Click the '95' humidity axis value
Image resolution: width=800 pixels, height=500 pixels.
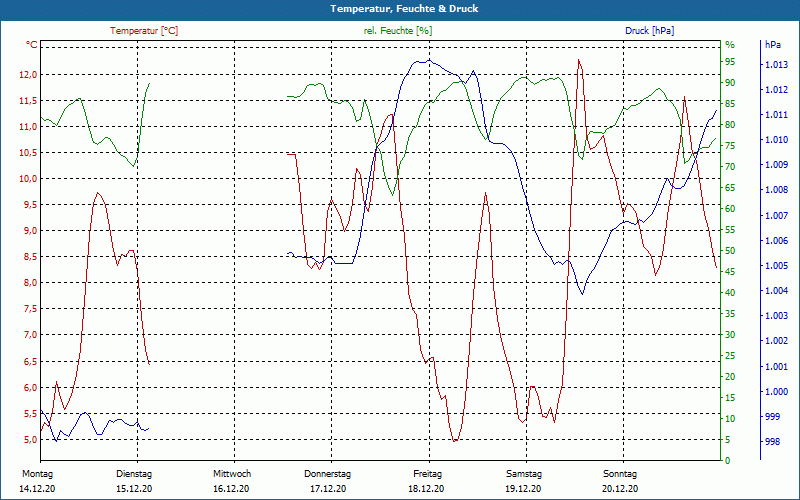coord(731,62)
